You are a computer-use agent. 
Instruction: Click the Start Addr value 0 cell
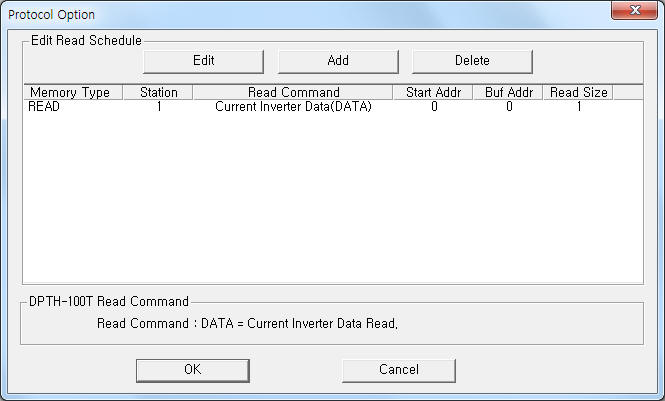tap(434, 106)
